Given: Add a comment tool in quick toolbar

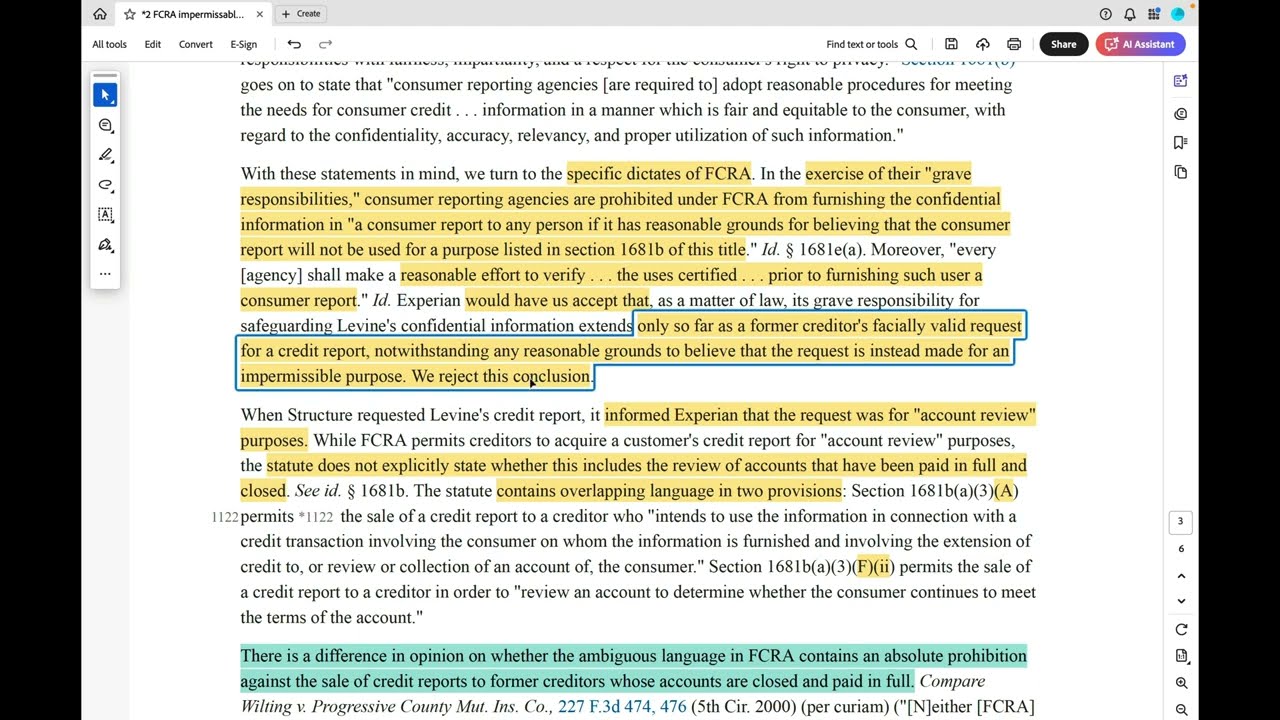Looking at the screenshot, I should [x=105, y=125].
